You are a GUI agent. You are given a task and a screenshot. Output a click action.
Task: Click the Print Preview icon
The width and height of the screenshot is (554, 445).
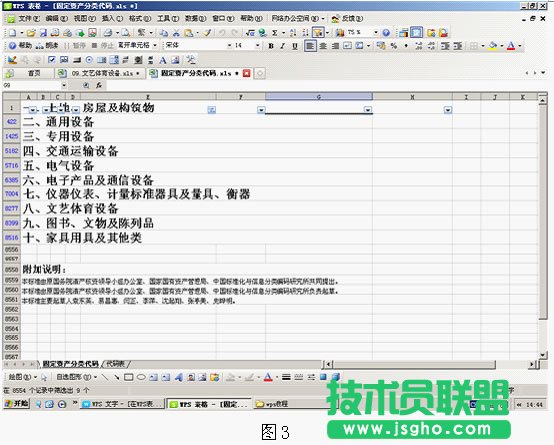pos(125,33)
